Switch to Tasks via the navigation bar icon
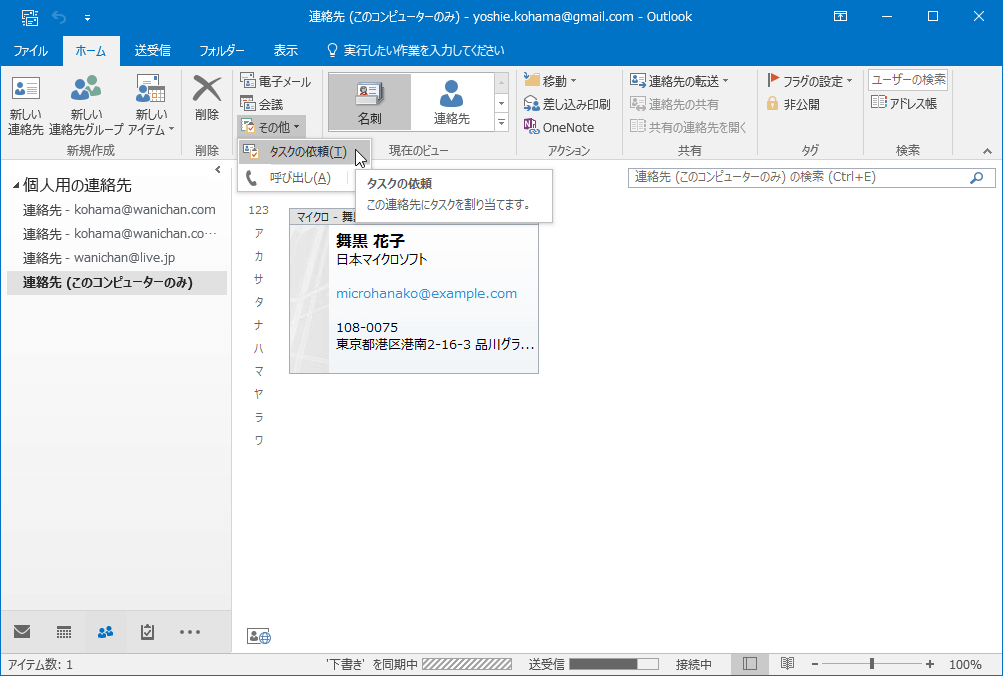 click(146, 632)
